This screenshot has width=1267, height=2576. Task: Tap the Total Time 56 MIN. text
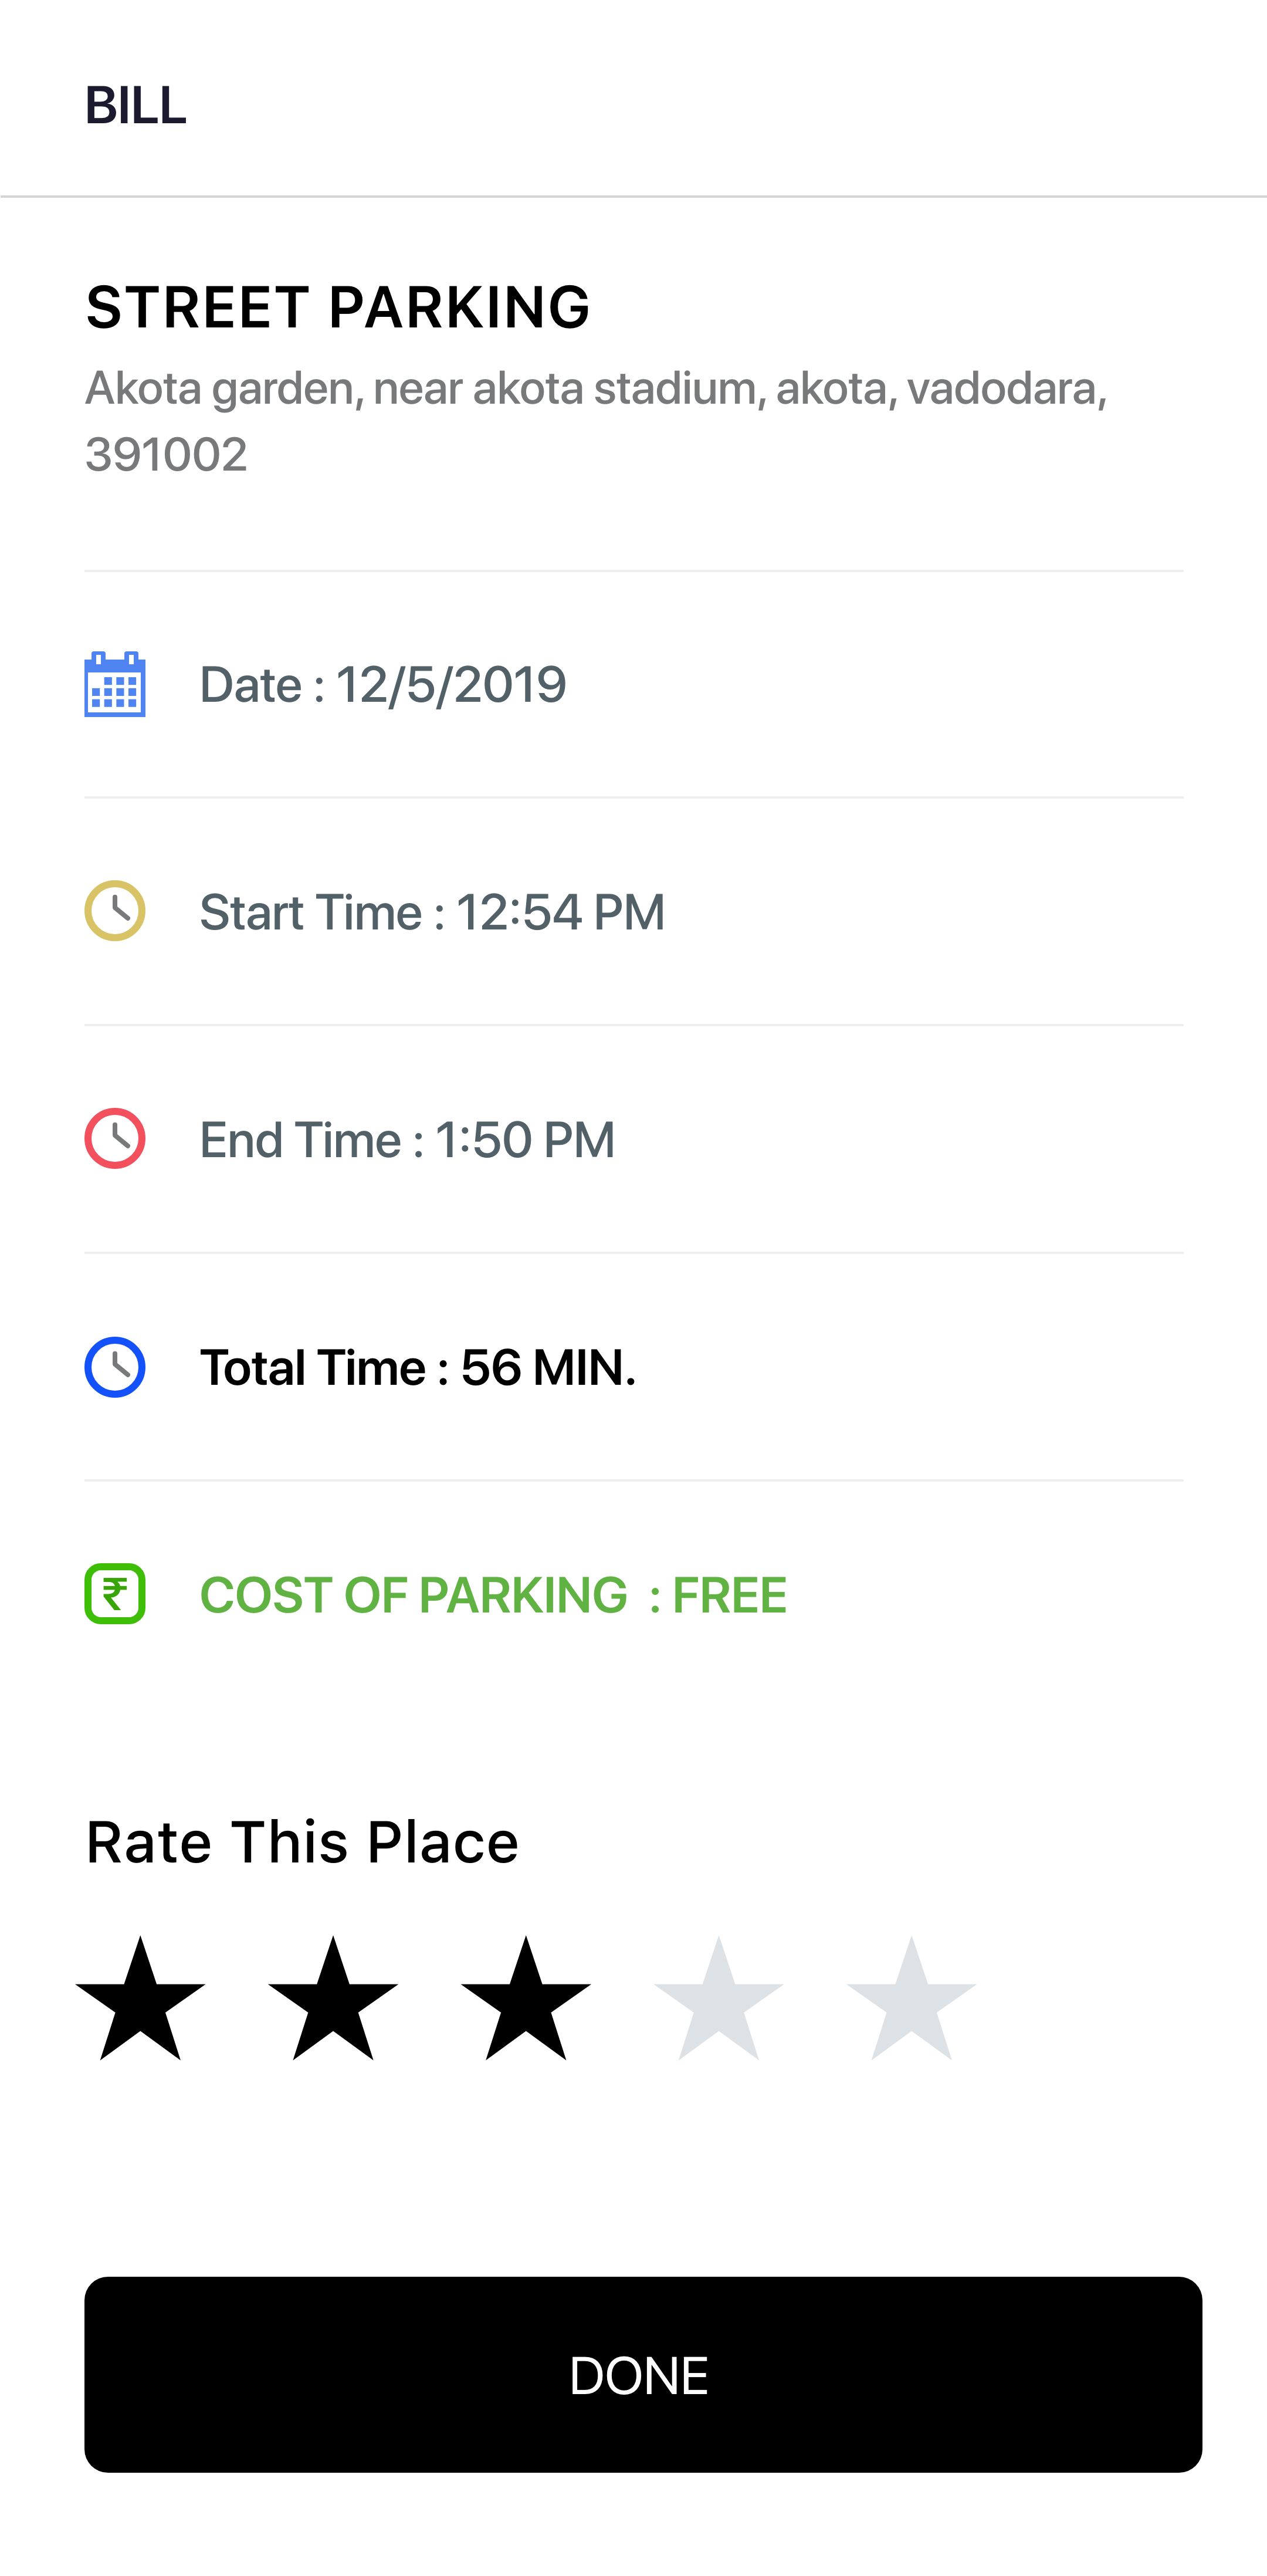418,1368
